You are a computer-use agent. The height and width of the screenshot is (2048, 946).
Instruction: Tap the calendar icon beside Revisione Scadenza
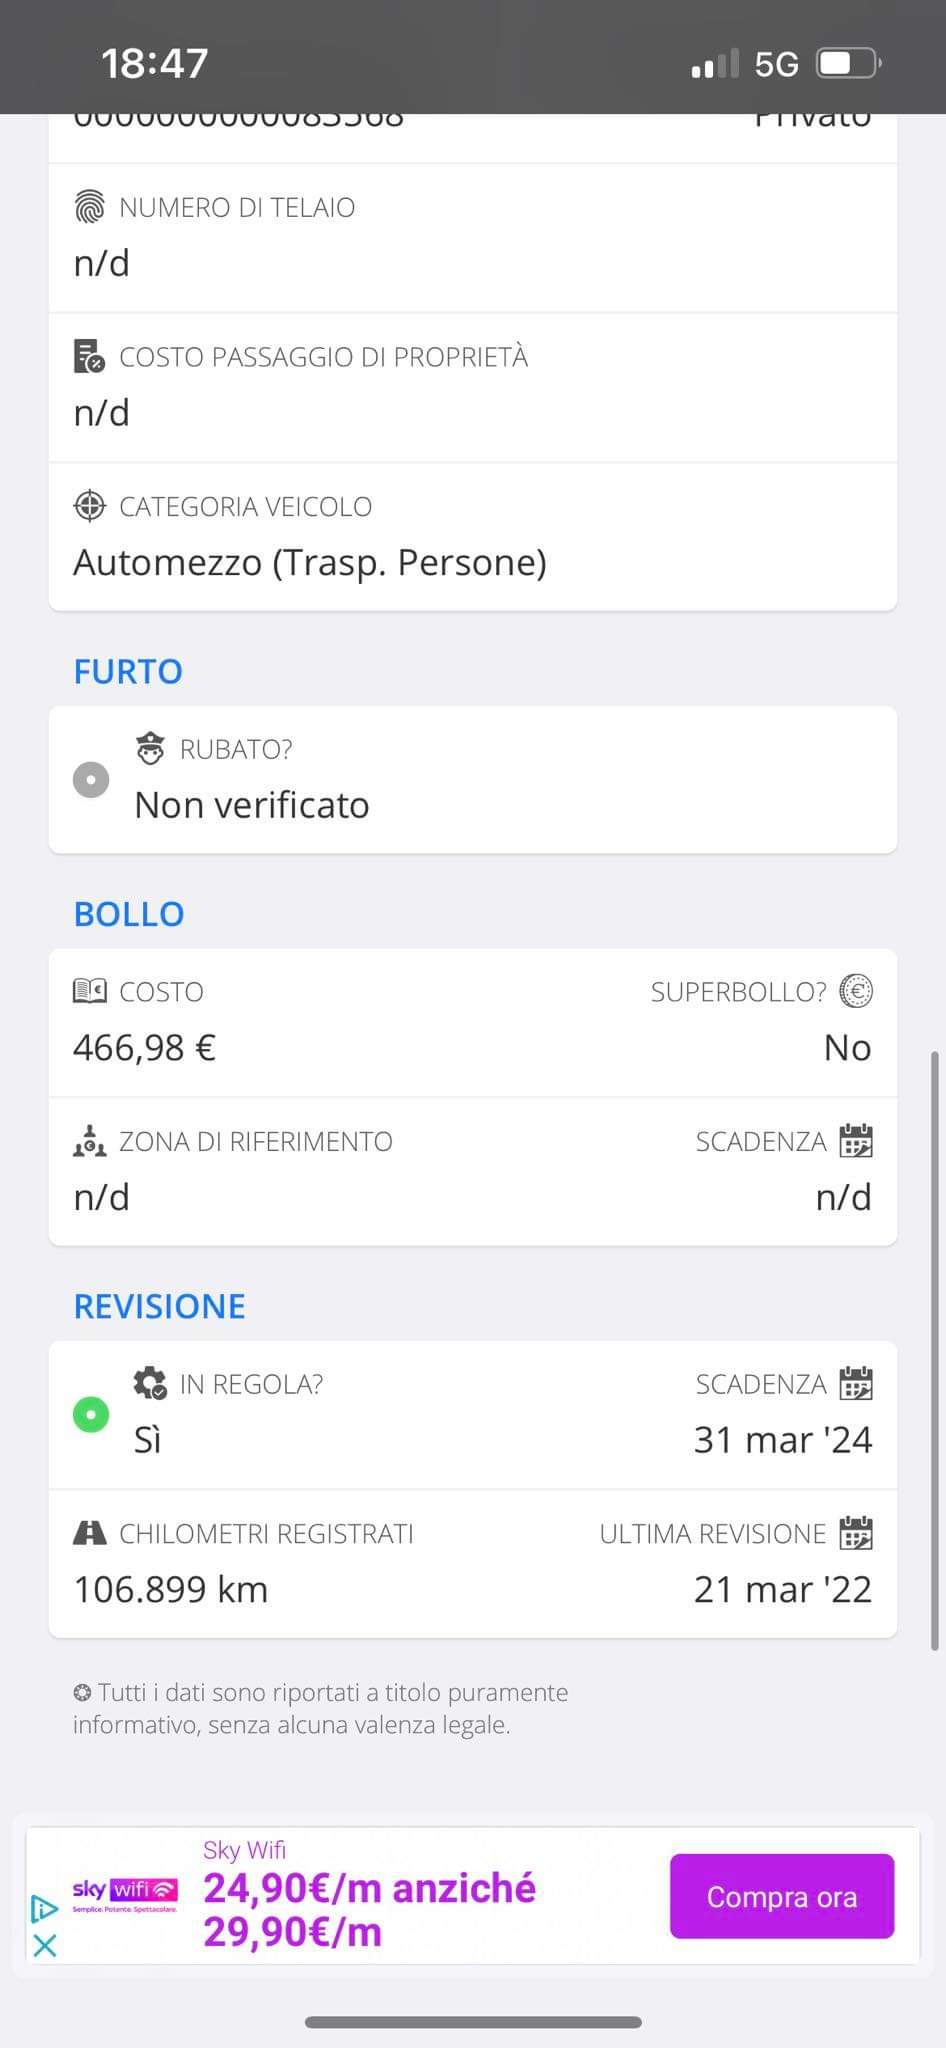(x=856, y=1384)
